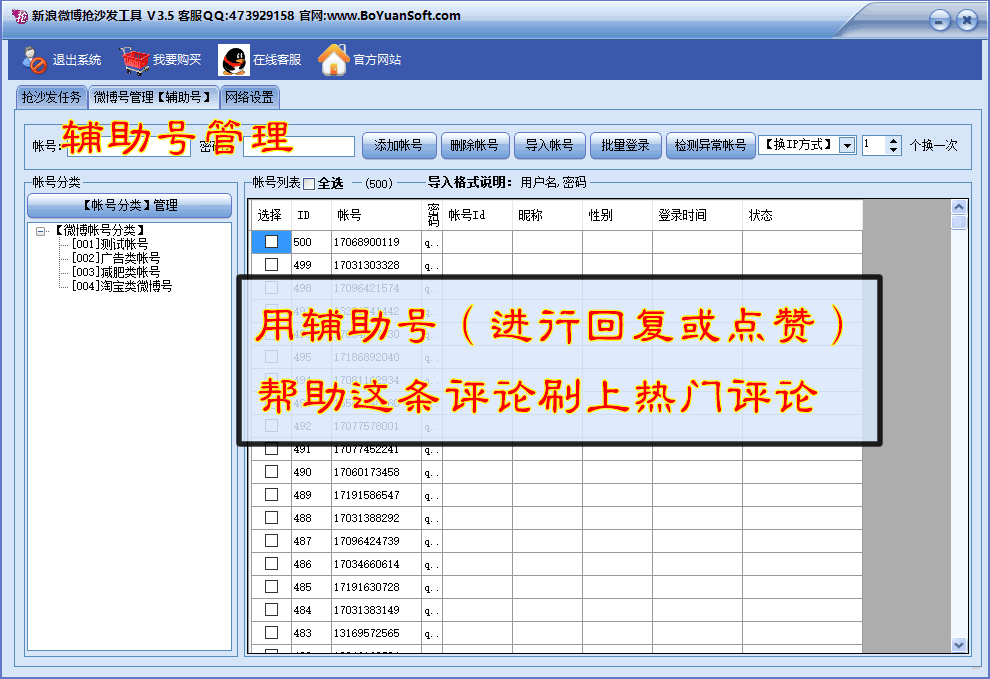Screen dimensions: 990x679
Task: Select account cell 13169572565
Action: point(376,632)
